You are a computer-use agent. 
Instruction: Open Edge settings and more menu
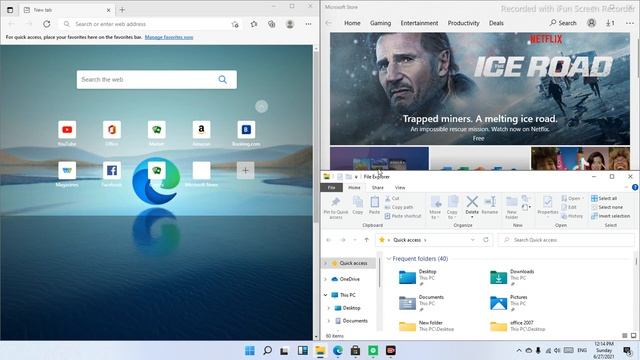pyautogui.click(x=309, y=24)
